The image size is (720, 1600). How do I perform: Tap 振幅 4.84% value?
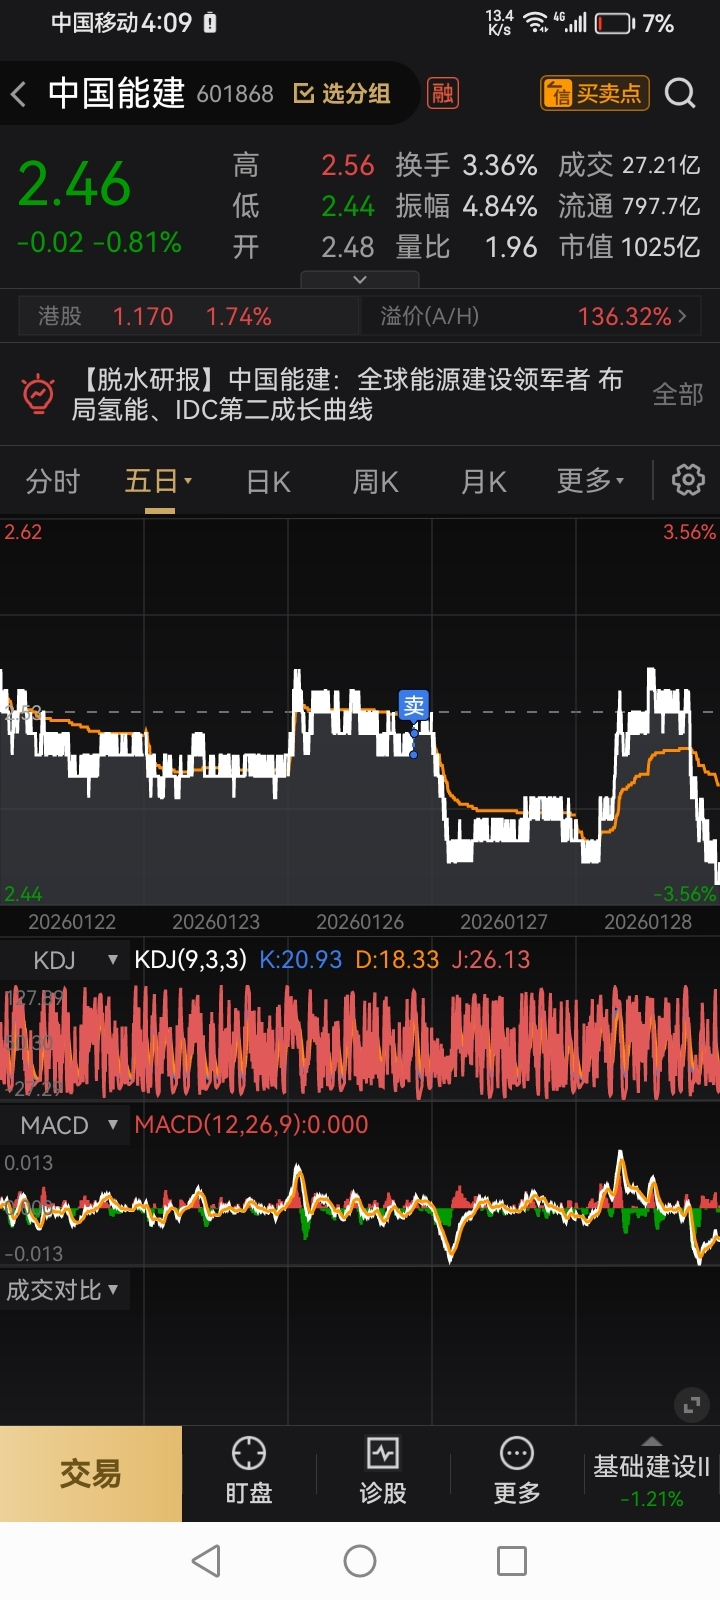click(500, 206)
